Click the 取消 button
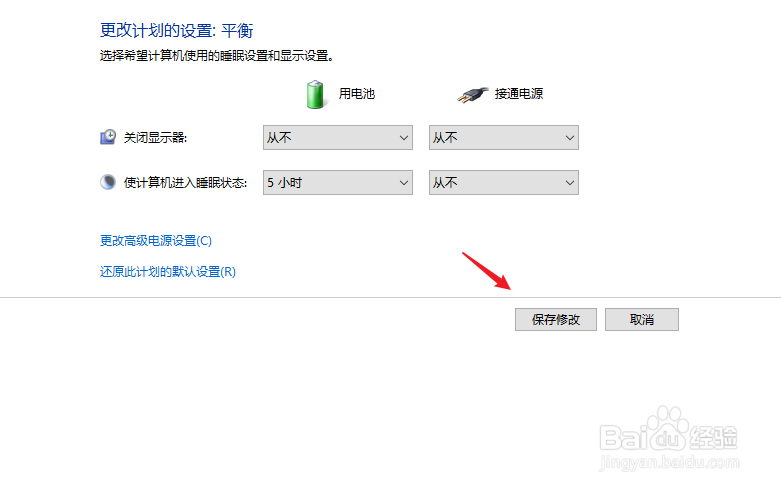The width and height of the screenshot is (781, 489). click(642, 319)
